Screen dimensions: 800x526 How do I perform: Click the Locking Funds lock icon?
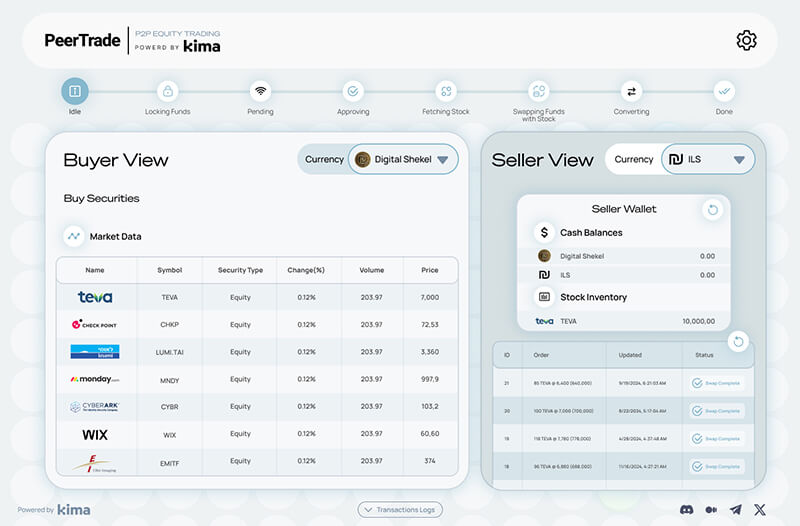(x=167, y=91)
